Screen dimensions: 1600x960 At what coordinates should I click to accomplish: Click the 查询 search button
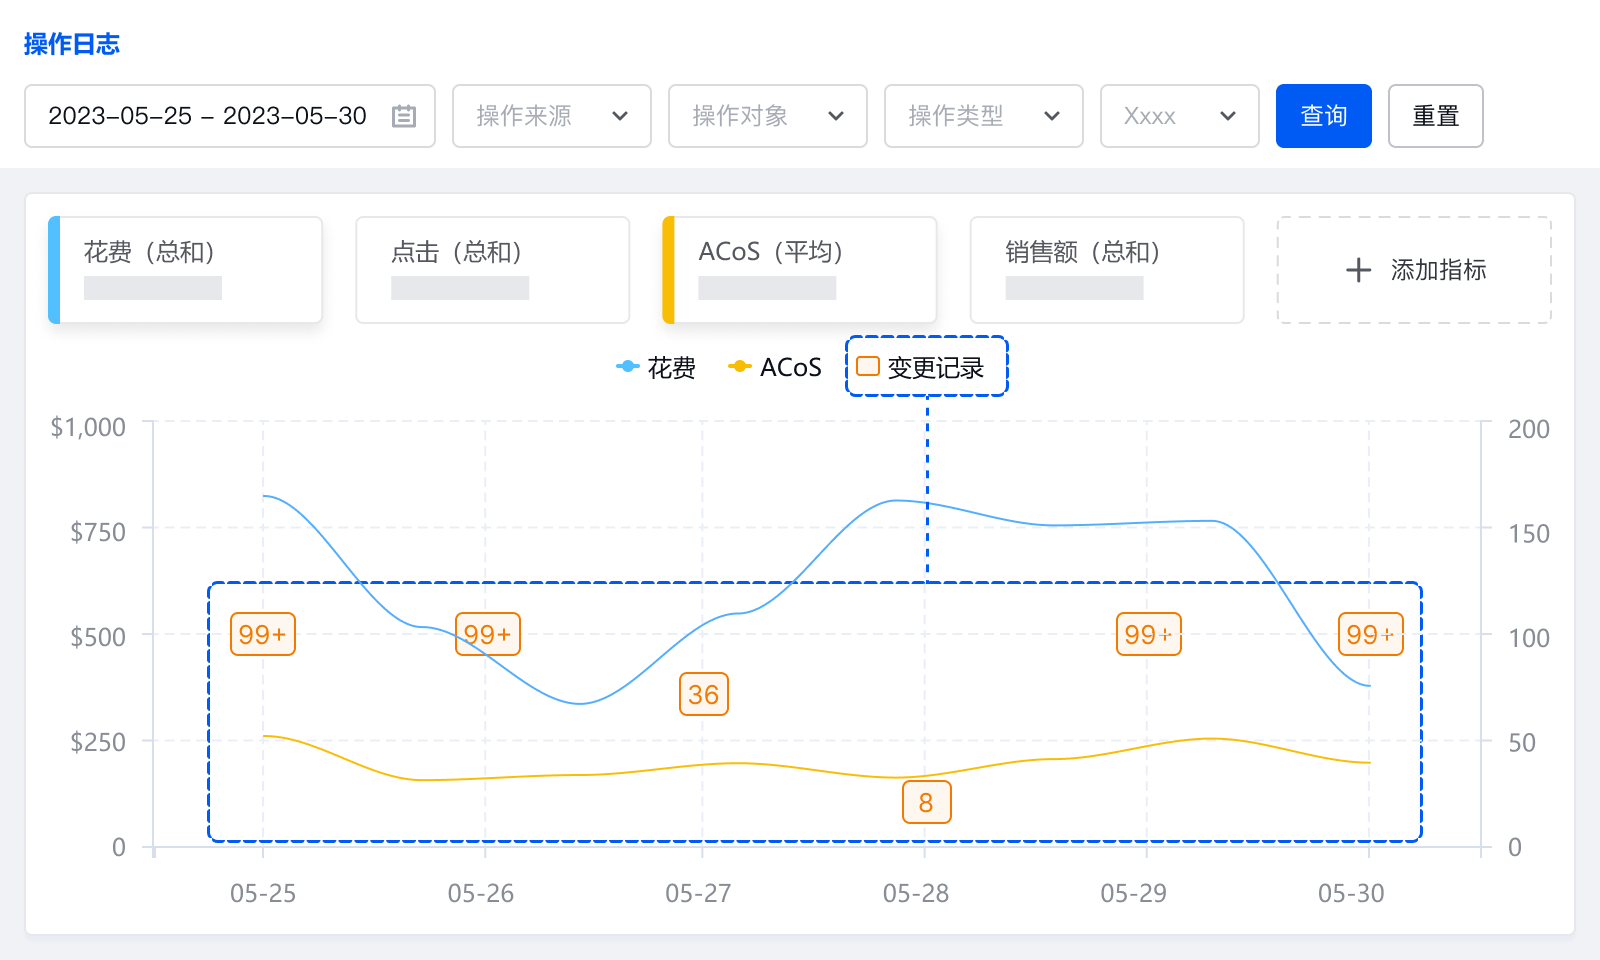point(1324,116)
